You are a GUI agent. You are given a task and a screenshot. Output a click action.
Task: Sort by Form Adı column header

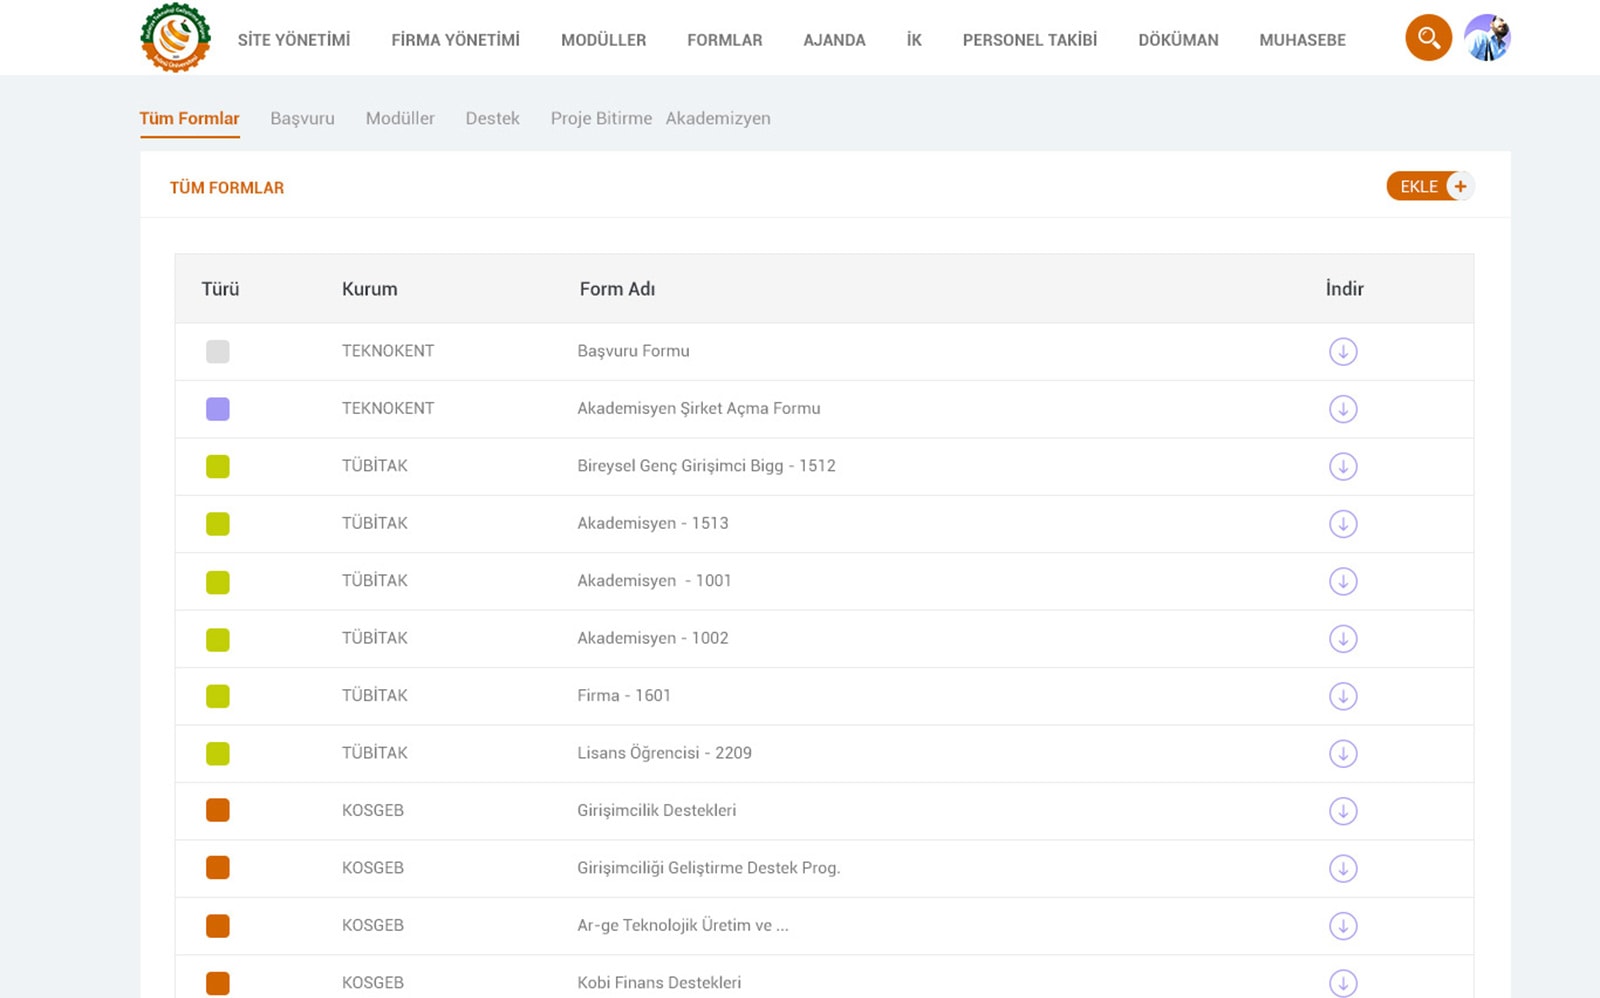click(x=617, y=289)
